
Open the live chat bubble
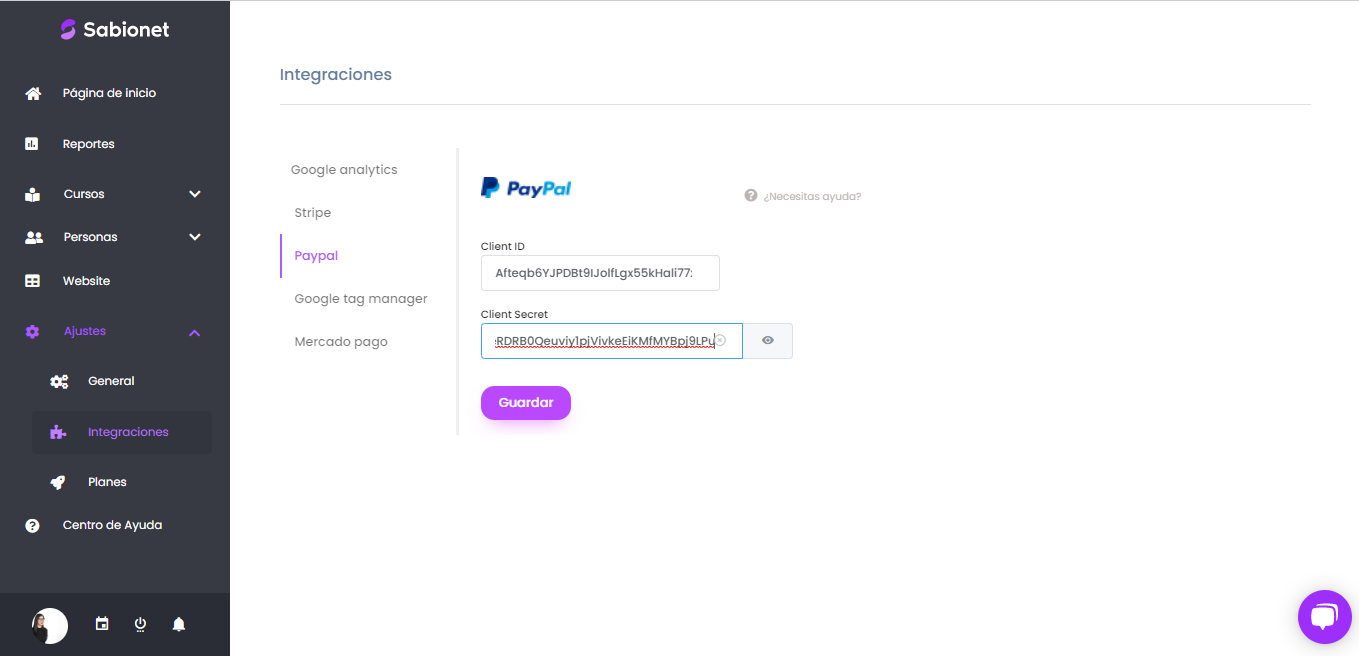click(x=1324, y=617)
